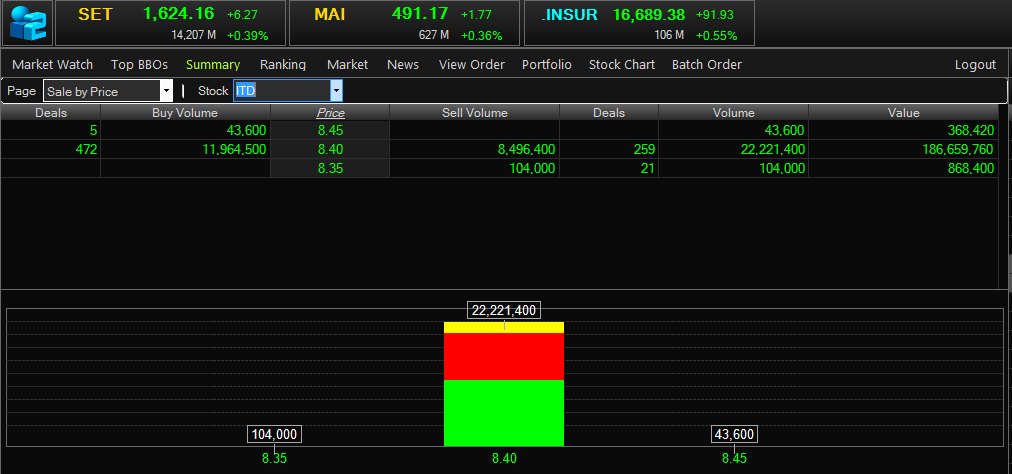Image resolution: width=1012 pixels, height=474 pixels.
Task: Click the ITD stock input field
Action: (x=281, y=91)
